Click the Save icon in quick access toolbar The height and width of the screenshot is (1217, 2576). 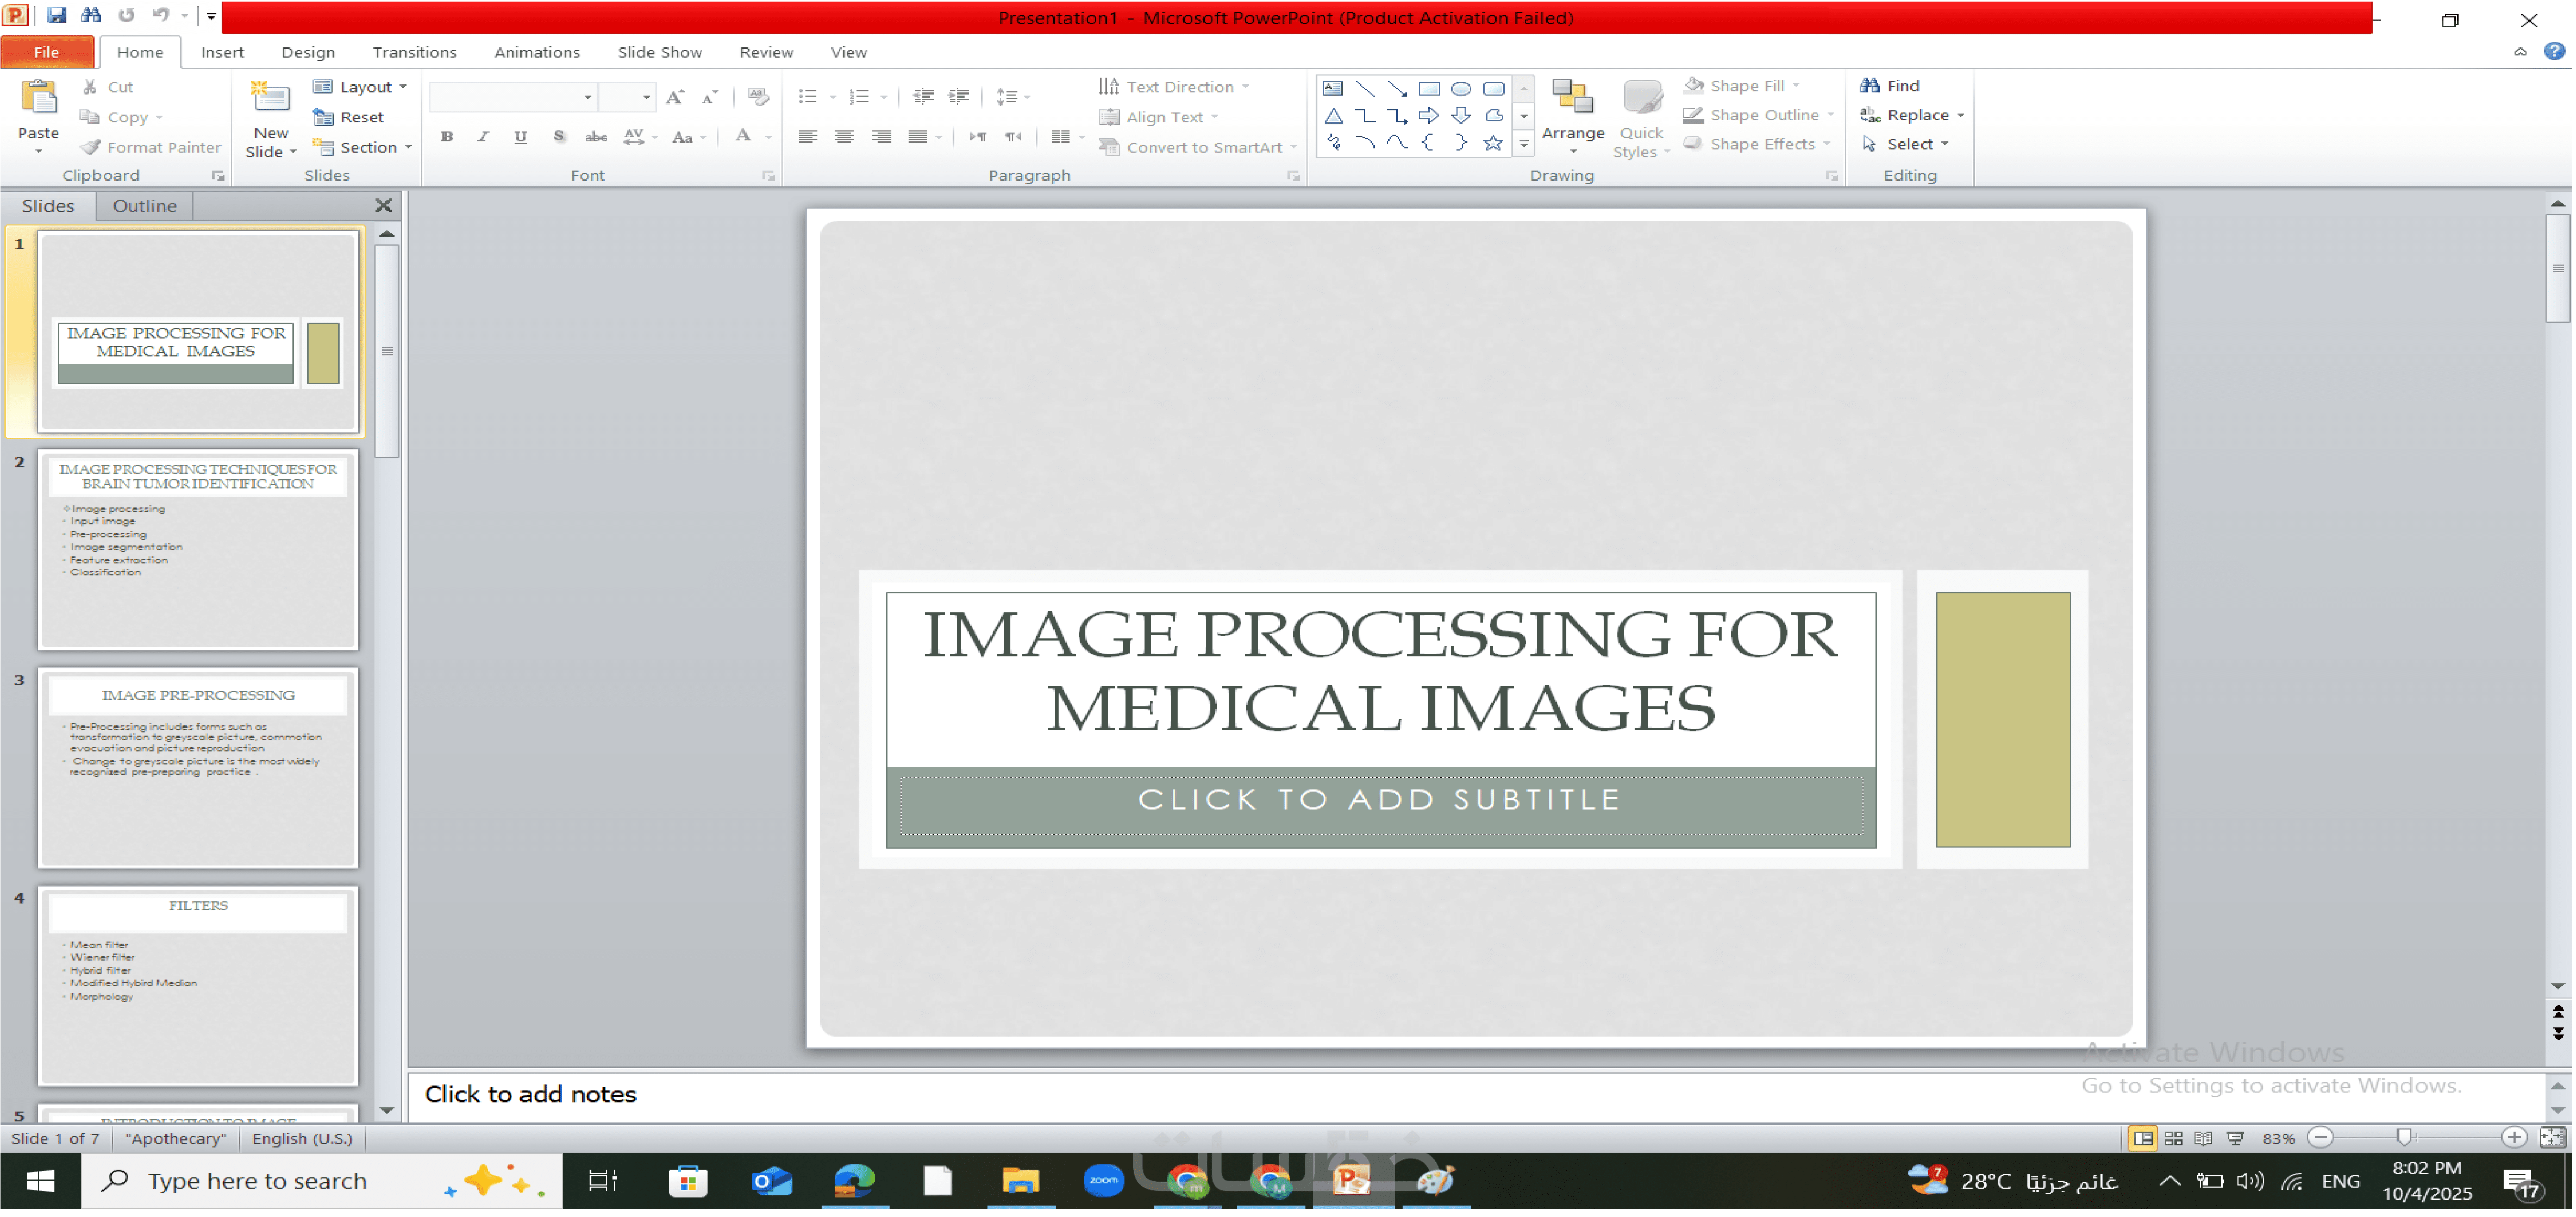pos(57,15)
